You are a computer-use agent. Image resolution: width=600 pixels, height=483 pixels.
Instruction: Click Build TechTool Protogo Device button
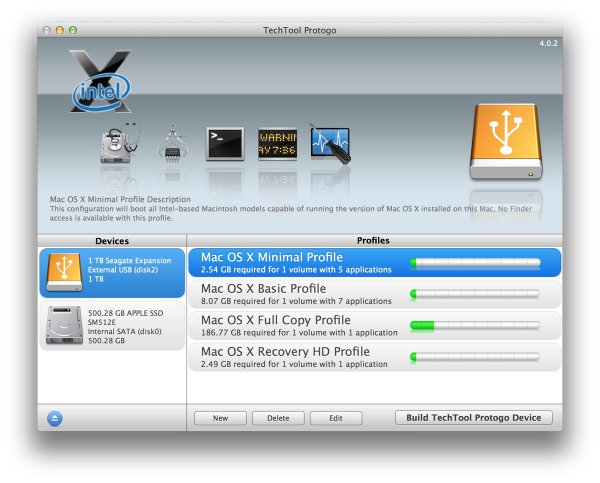474,418
